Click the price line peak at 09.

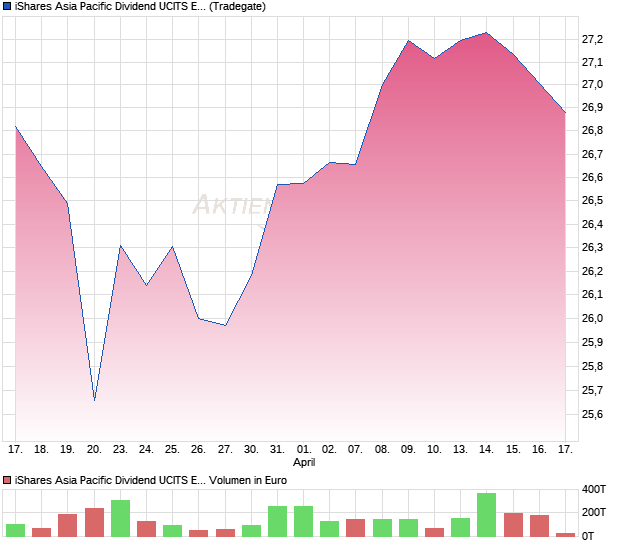point(408,41)
